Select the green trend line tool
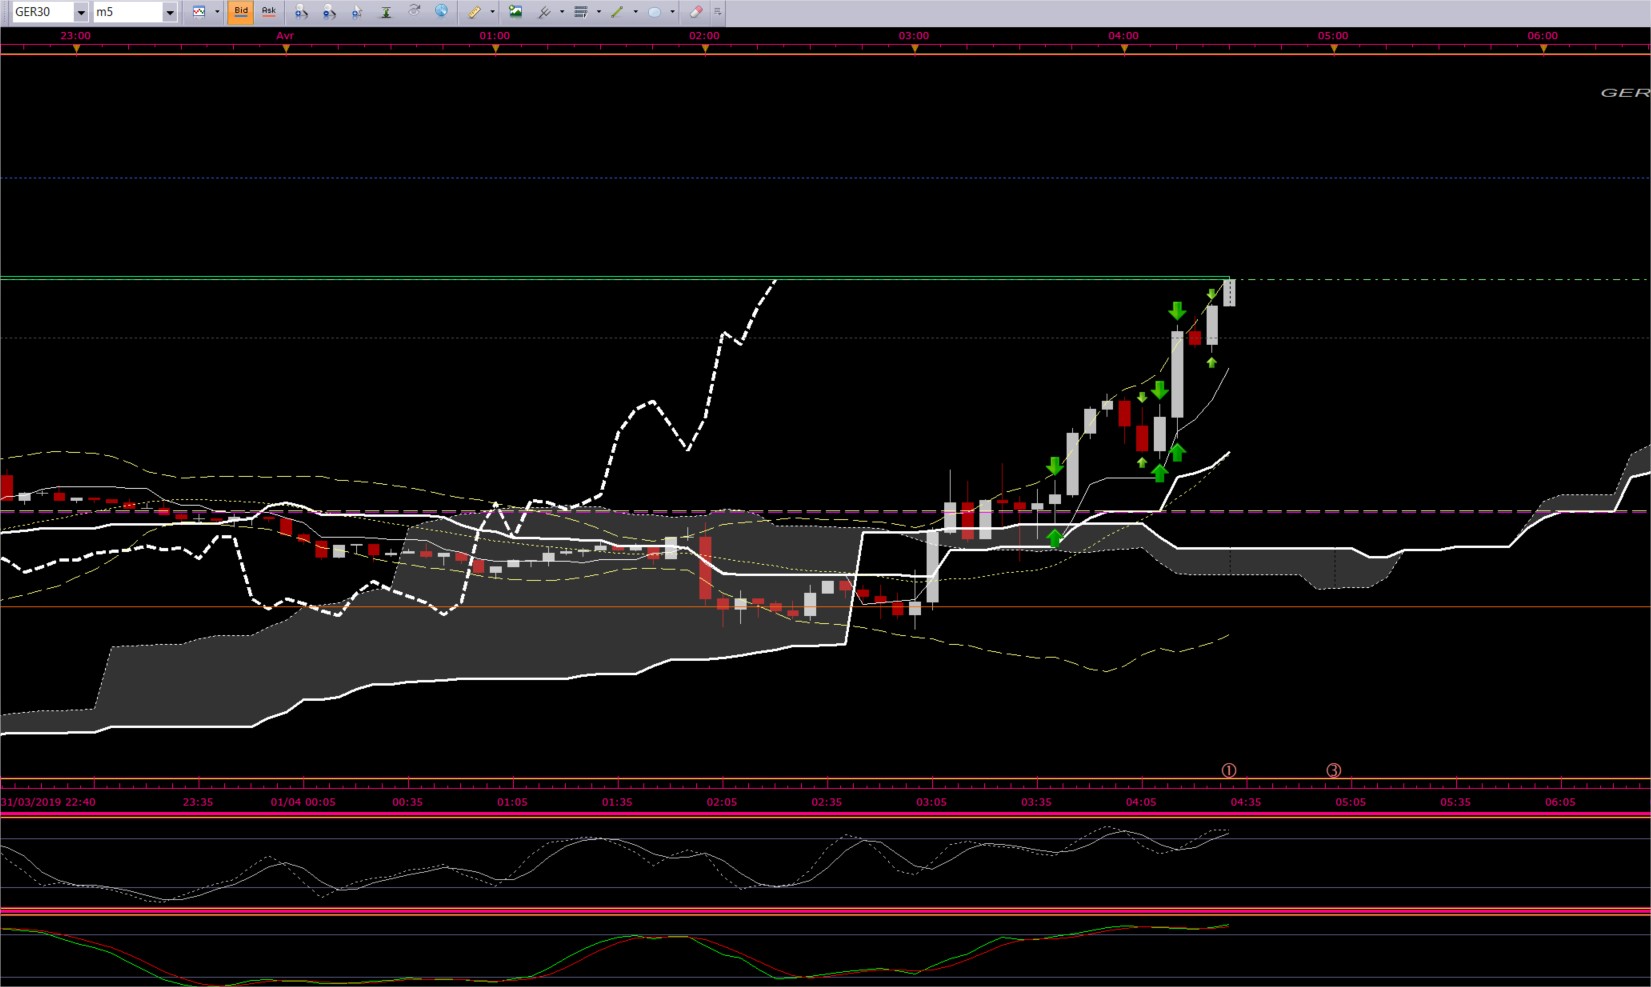The height and width of the screenshot is (987, 1651). 617,12
